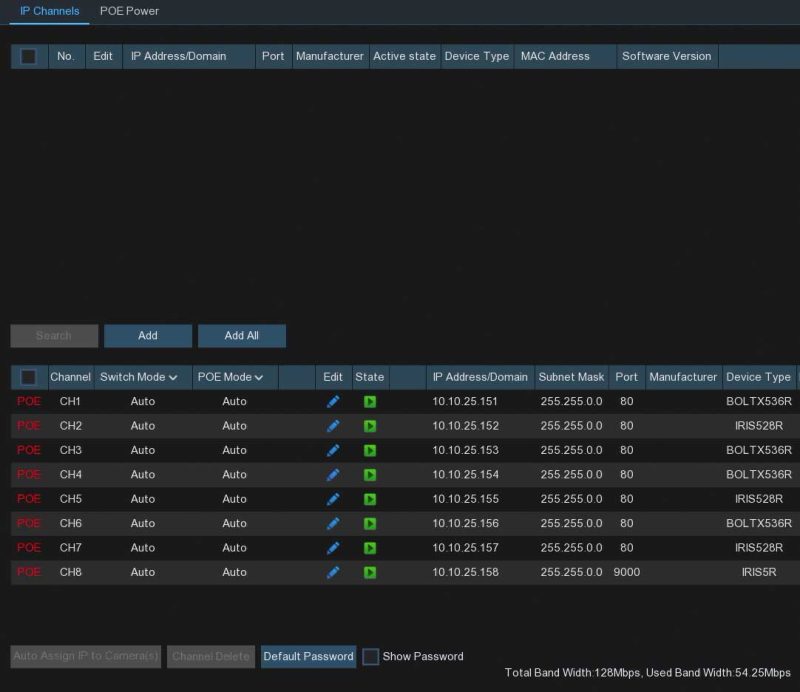Open Default Password settings
Screen dimensions: 800x692
pos(308,656)
